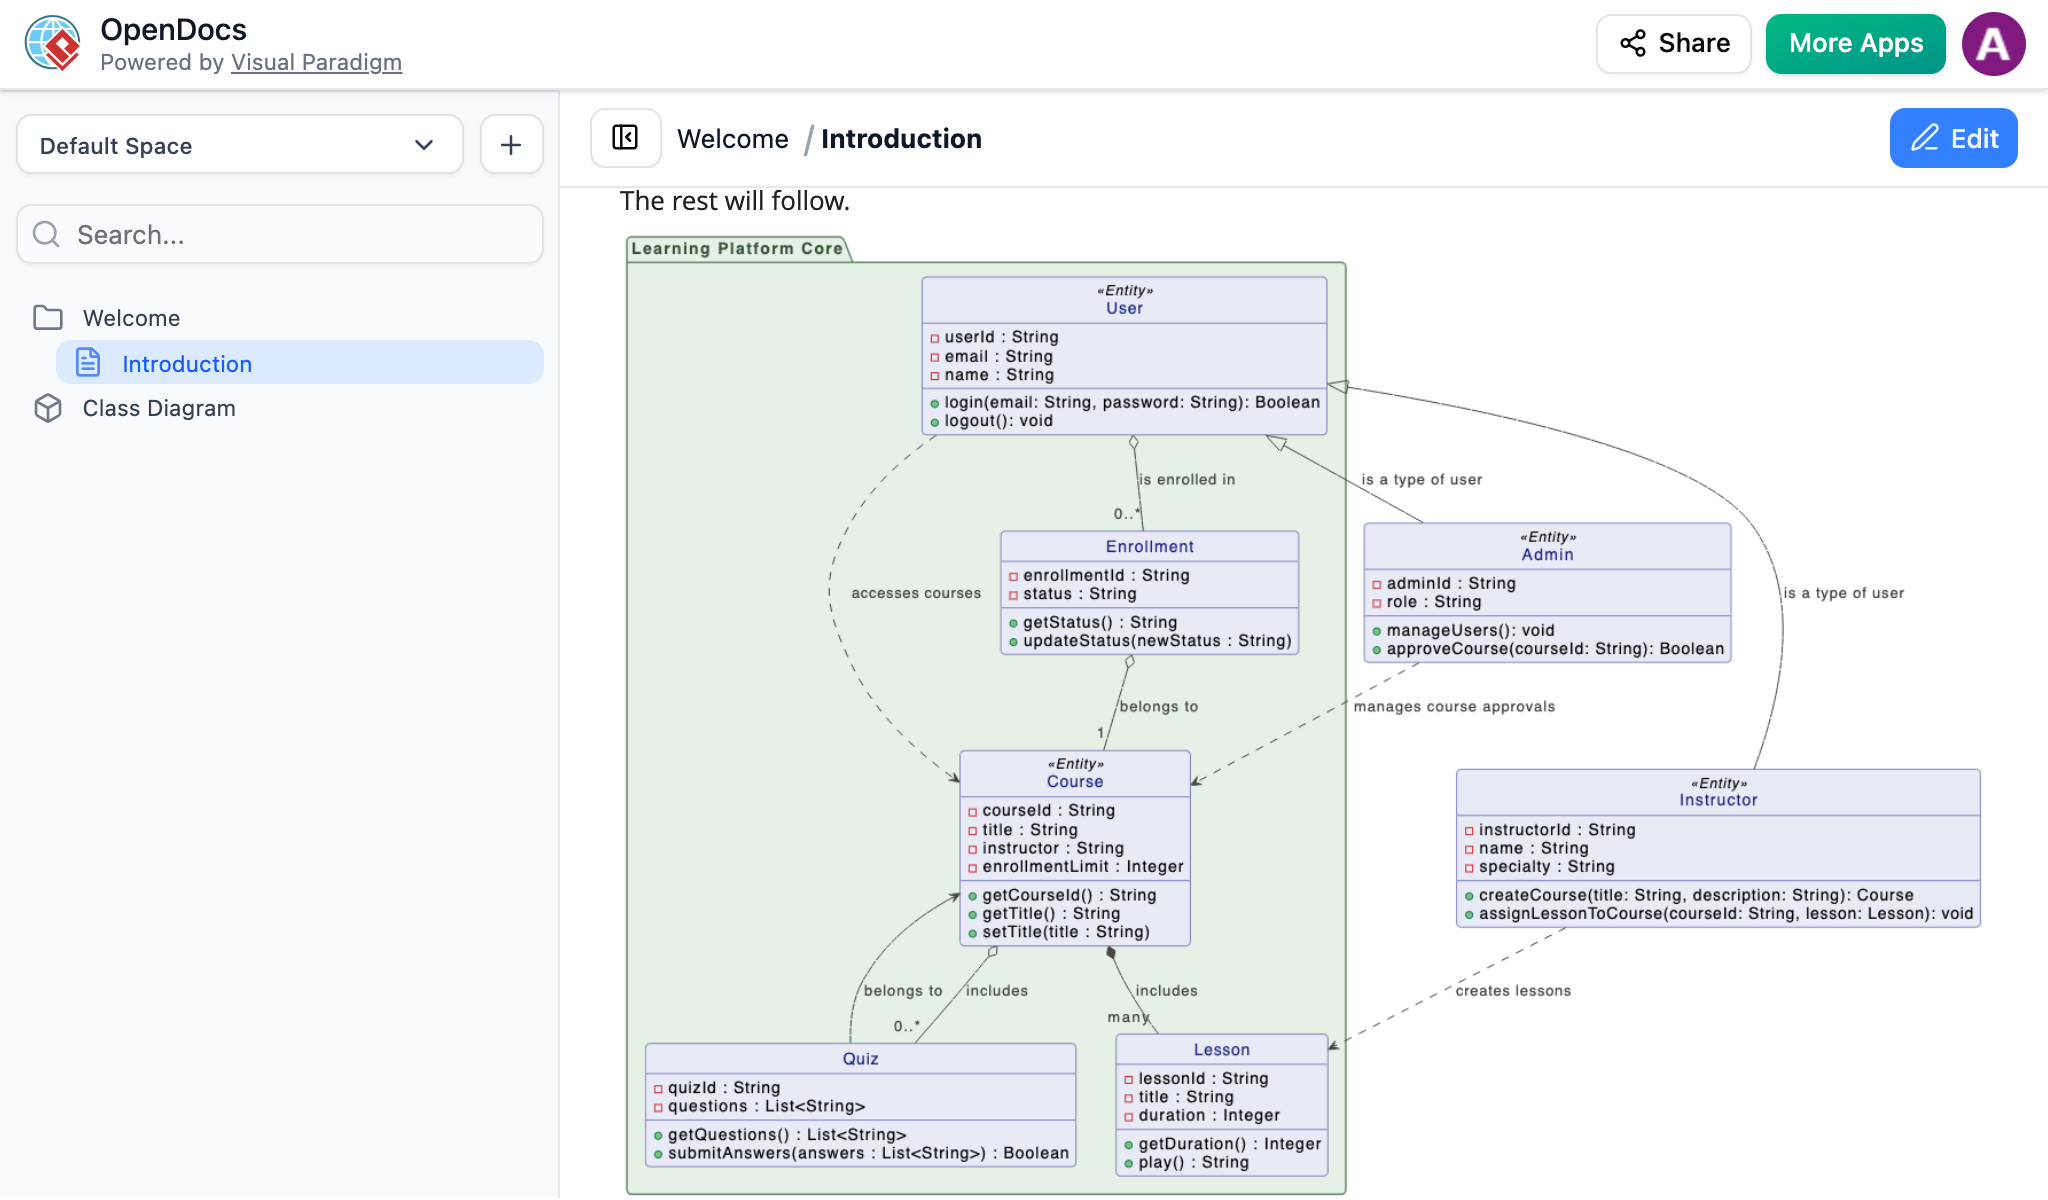Viewport: 2048px width, 1200px height.
Task: Click the pencil icon on the Edit button
Action: click(1925, 138)
